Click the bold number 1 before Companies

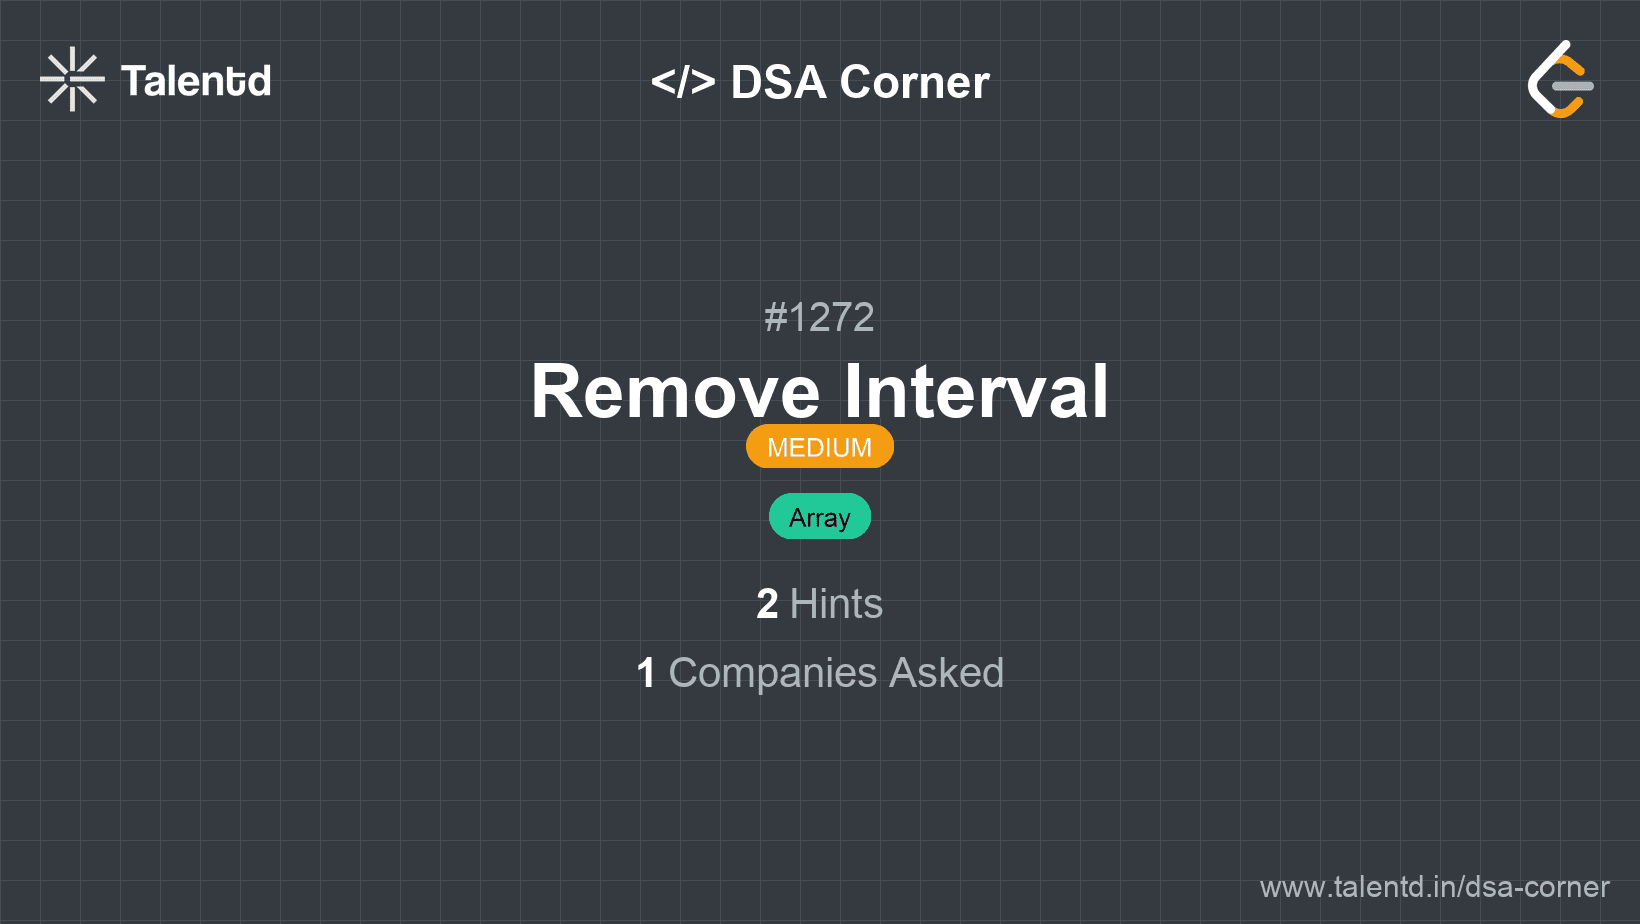point(646,673)
